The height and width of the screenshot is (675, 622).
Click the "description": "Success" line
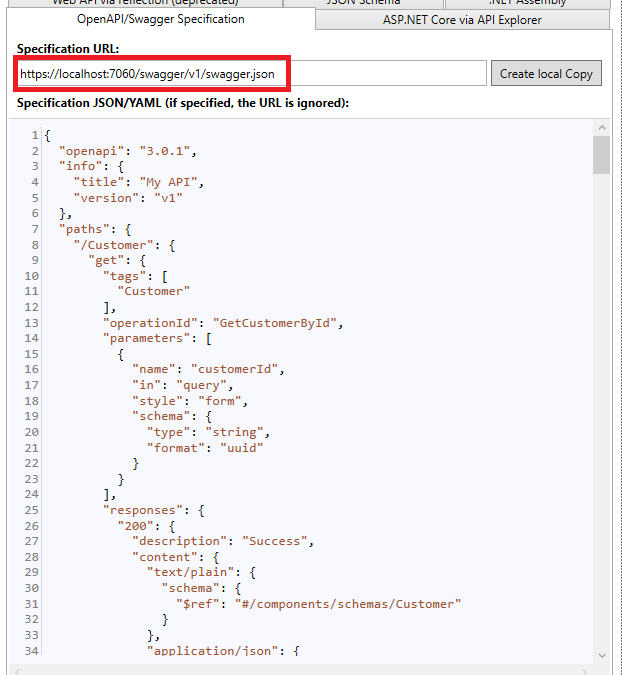tap(223, 541)
